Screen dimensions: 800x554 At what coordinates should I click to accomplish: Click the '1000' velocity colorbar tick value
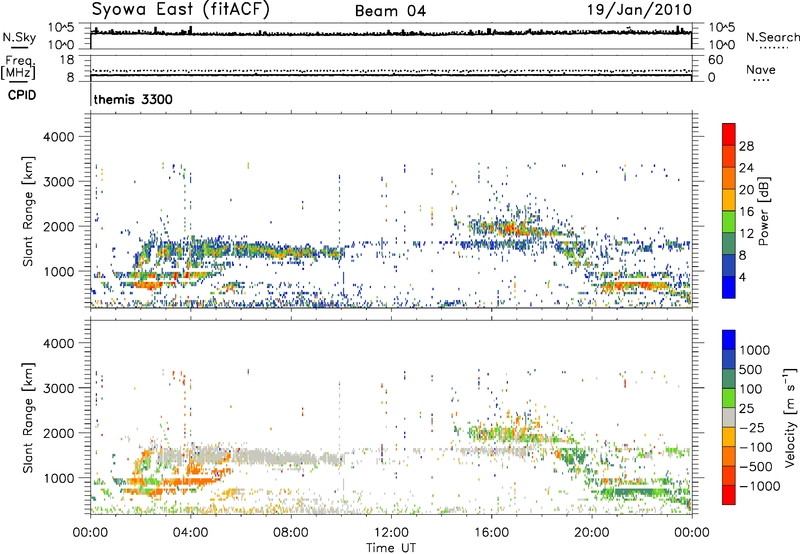pyautogui.click(x=755, y=350)
